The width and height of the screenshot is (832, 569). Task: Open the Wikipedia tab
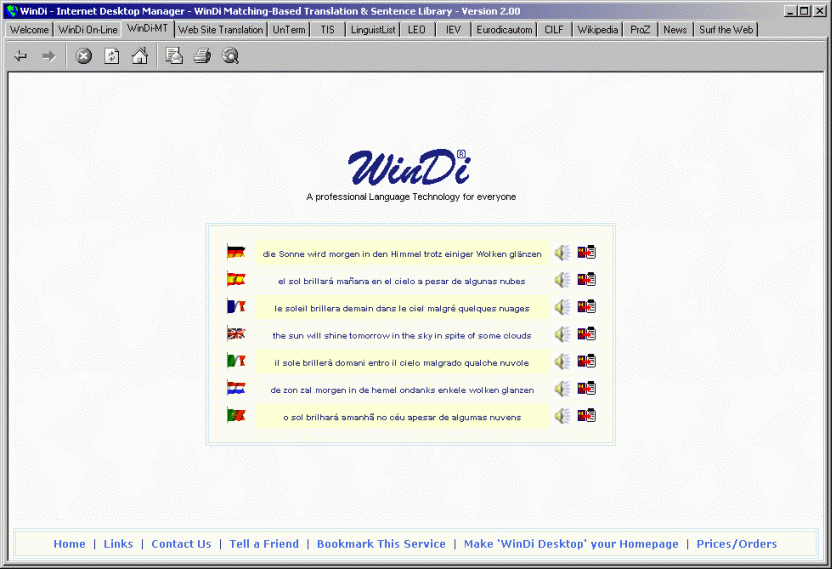pyautogui.click(x=597, y=30)
